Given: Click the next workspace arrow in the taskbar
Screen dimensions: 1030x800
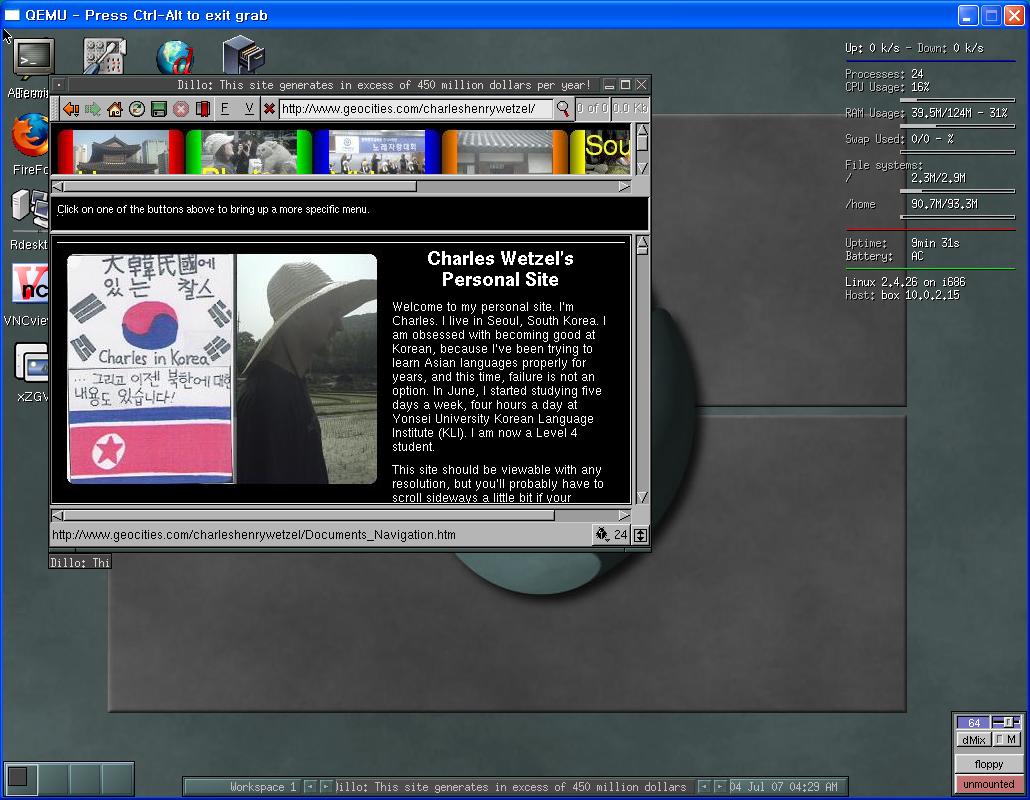Looking at the screenshot, I should 326,787.
